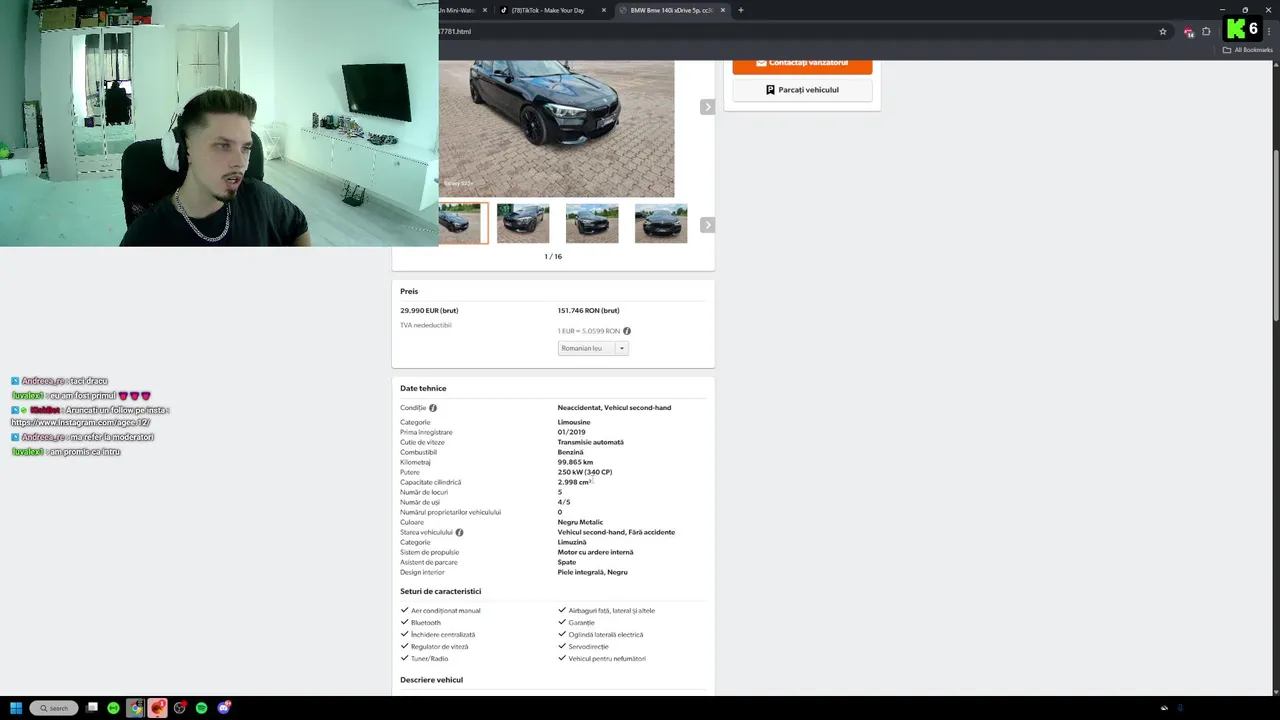The height and width of the screenshot is (720, 1280).
Task: Click the main BMW car photo
Action: point(556,128)
